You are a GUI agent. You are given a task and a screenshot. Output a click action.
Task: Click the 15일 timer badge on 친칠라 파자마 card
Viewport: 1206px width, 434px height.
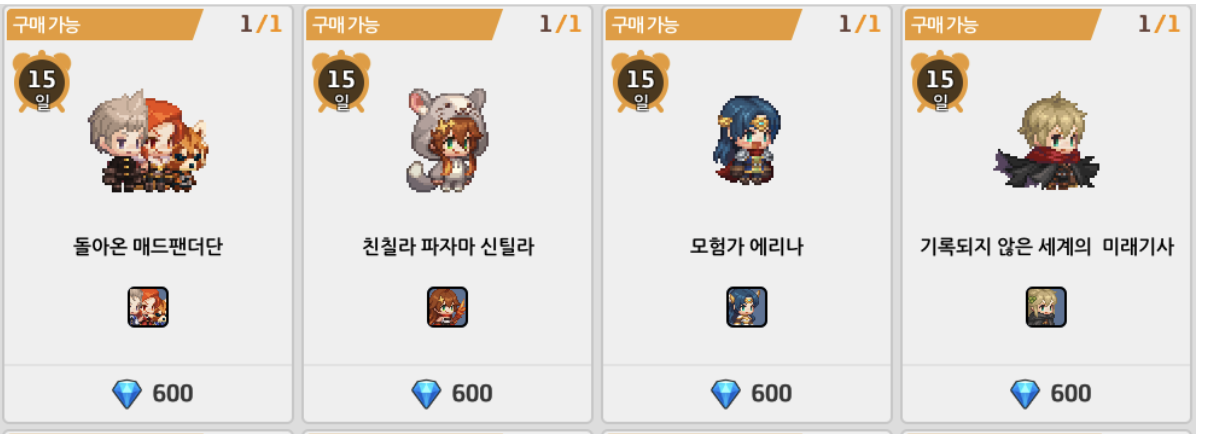pyautogui.click(x=341, y=82)
